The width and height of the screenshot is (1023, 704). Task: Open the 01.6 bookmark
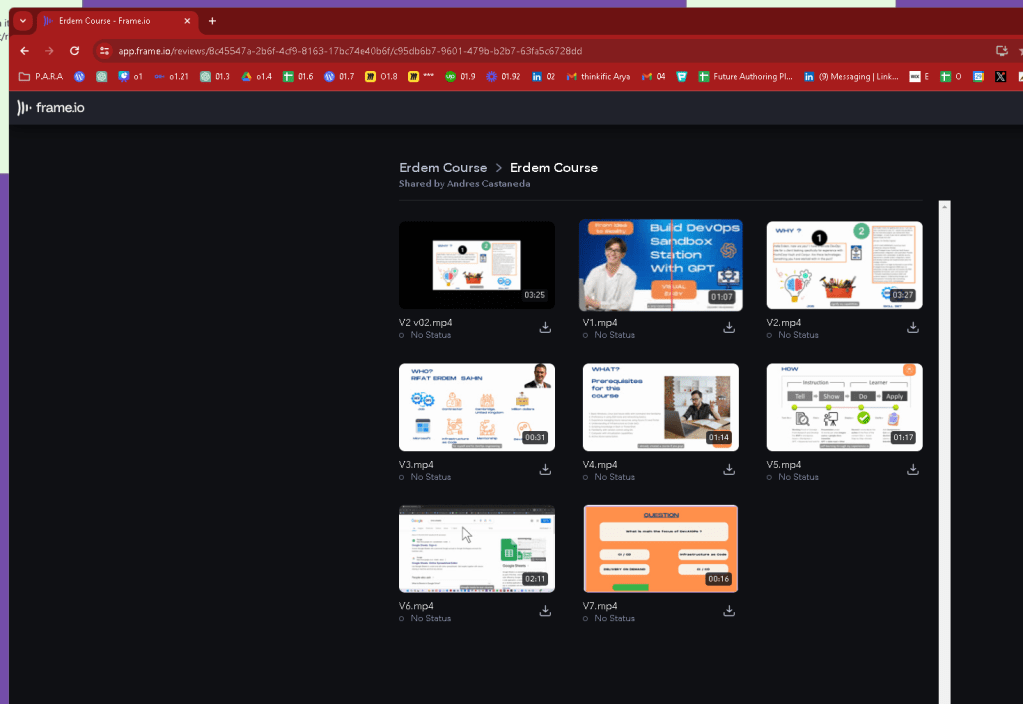[x=298, y=76]
